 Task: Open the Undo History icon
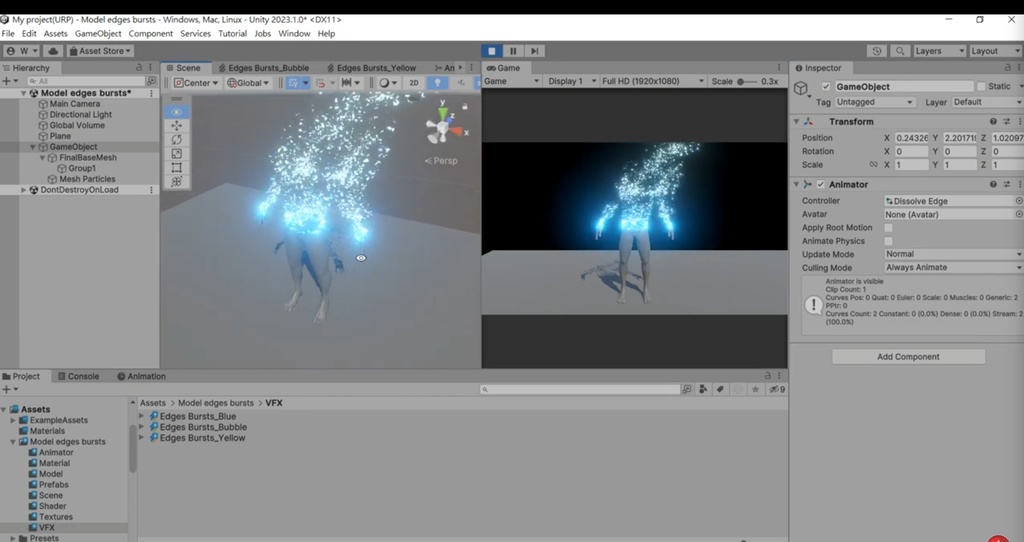click(x=876, y=51)
